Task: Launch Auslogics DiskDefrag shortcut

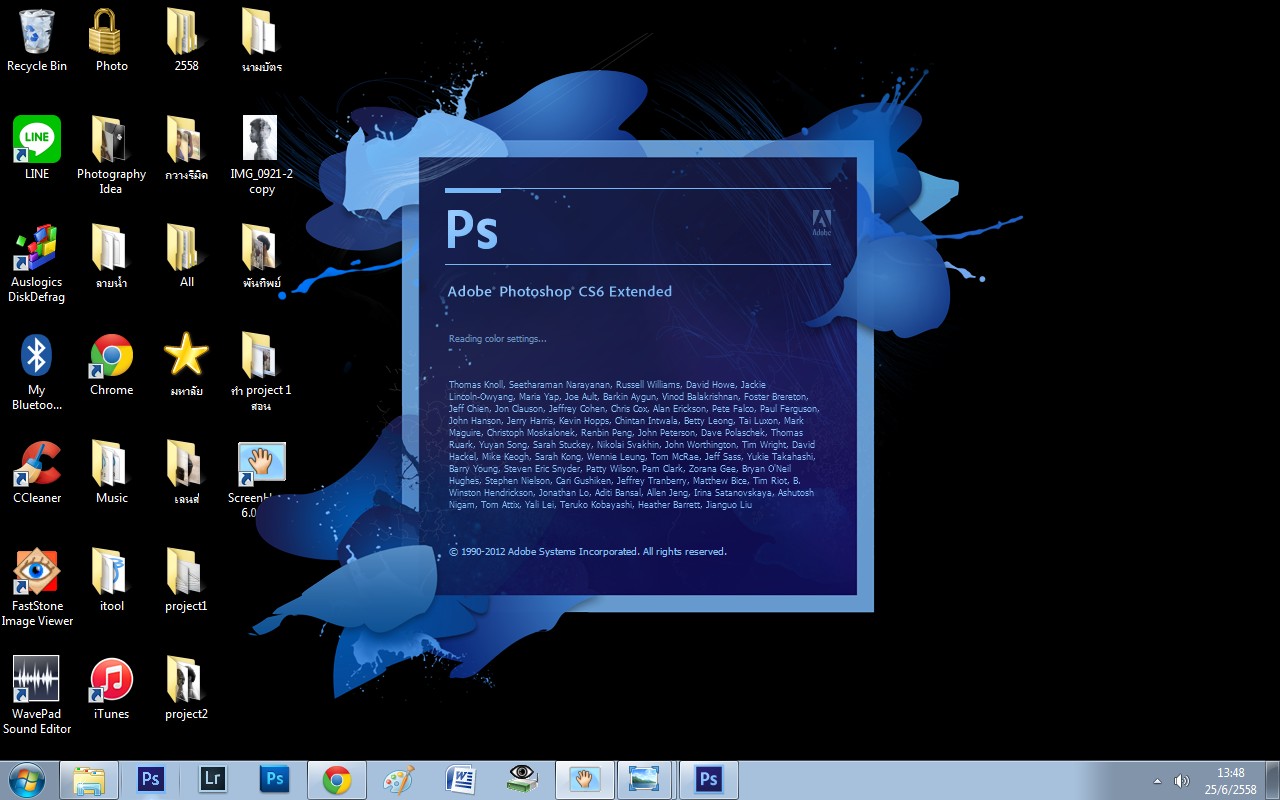Action: pos(37,263)
